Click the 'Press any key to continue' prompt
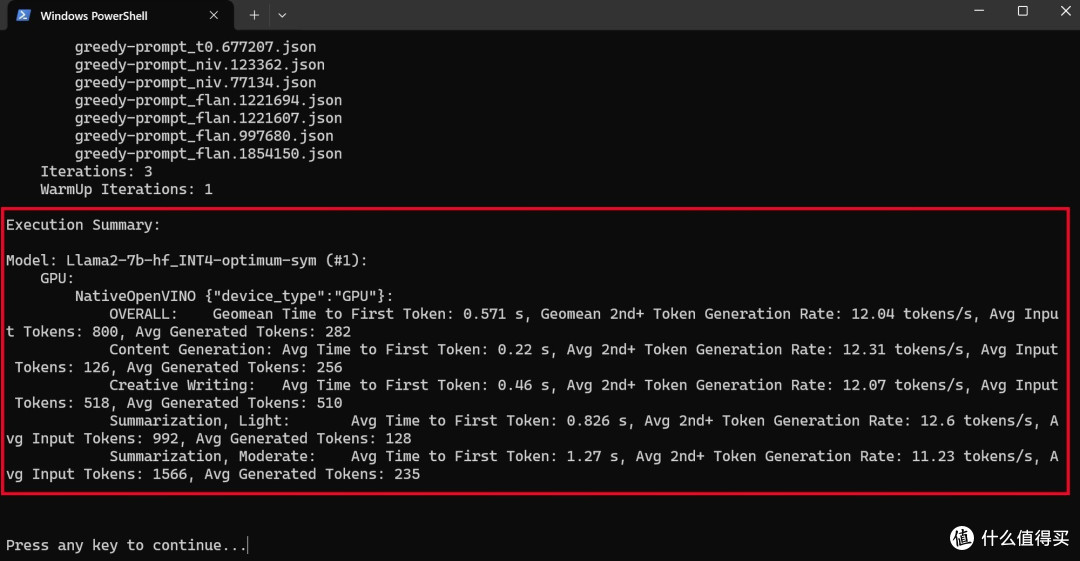Viewport: 1080px width, 561px height. (126, 545)
